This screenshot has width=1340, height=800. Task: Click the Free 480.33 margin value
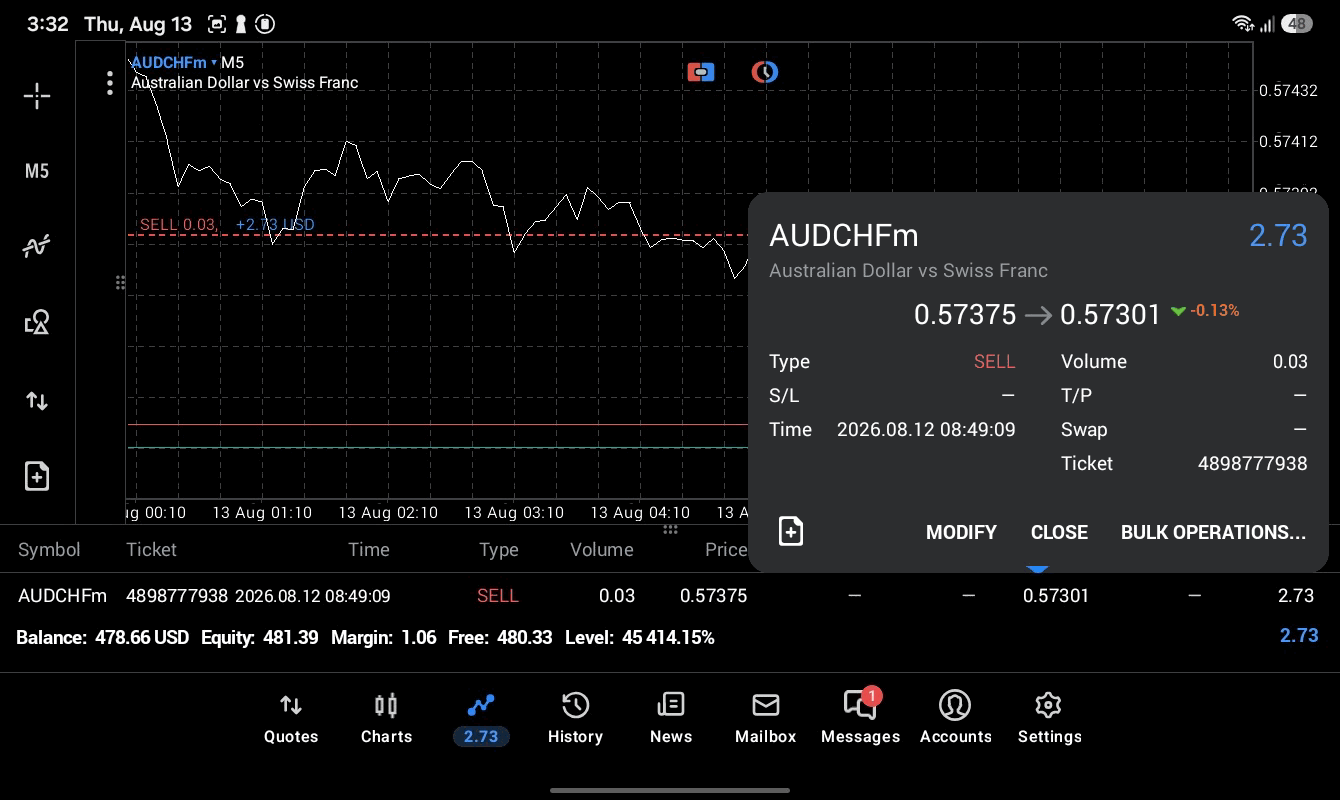pyautogui.click(x=499, y=637)
